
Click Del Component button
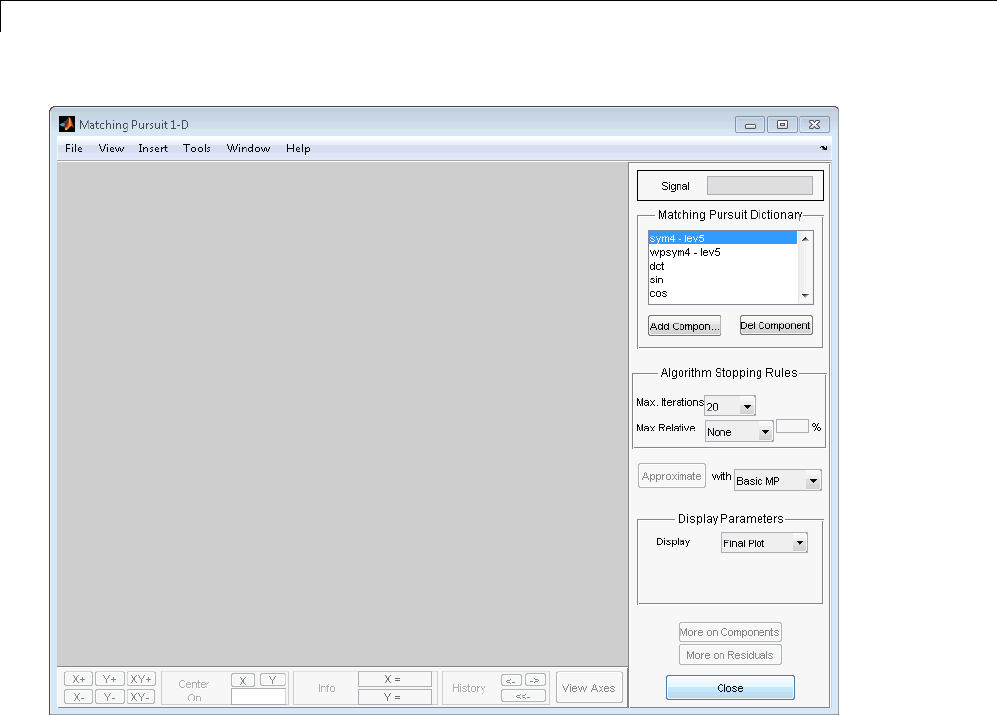click(x=776, y=325)
